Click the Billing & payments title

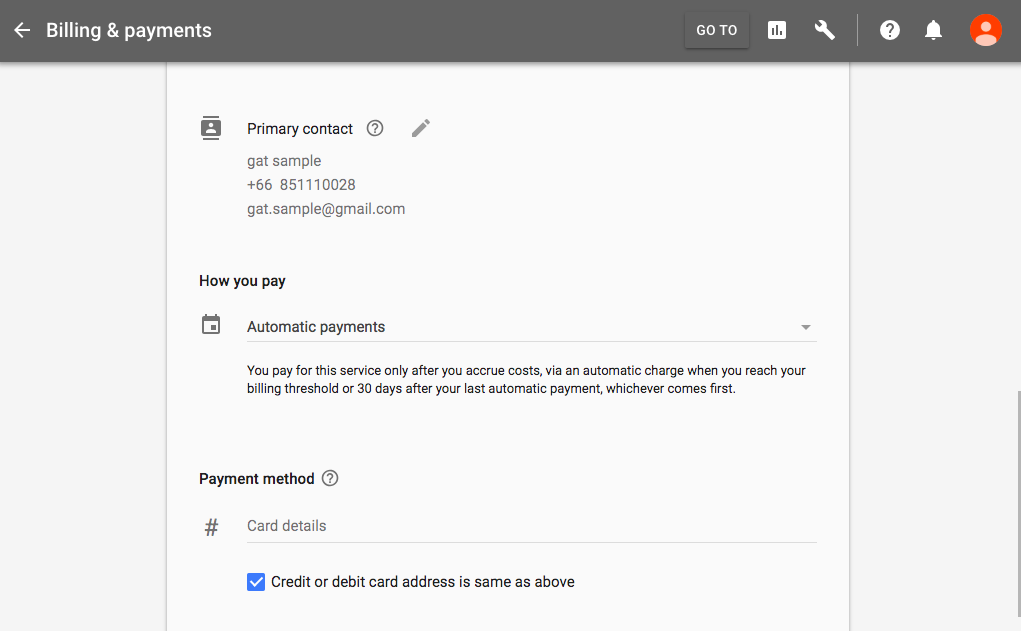pyautogui.click(x=129, y=30)
